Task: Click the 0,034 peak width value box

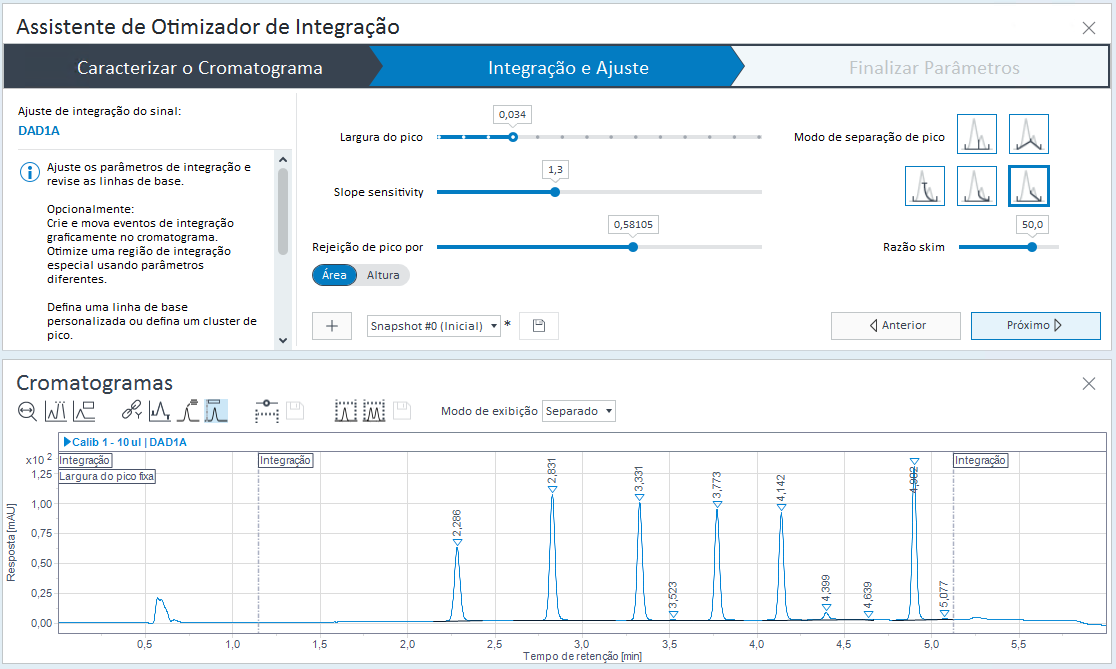Action: tap(512, 114)
